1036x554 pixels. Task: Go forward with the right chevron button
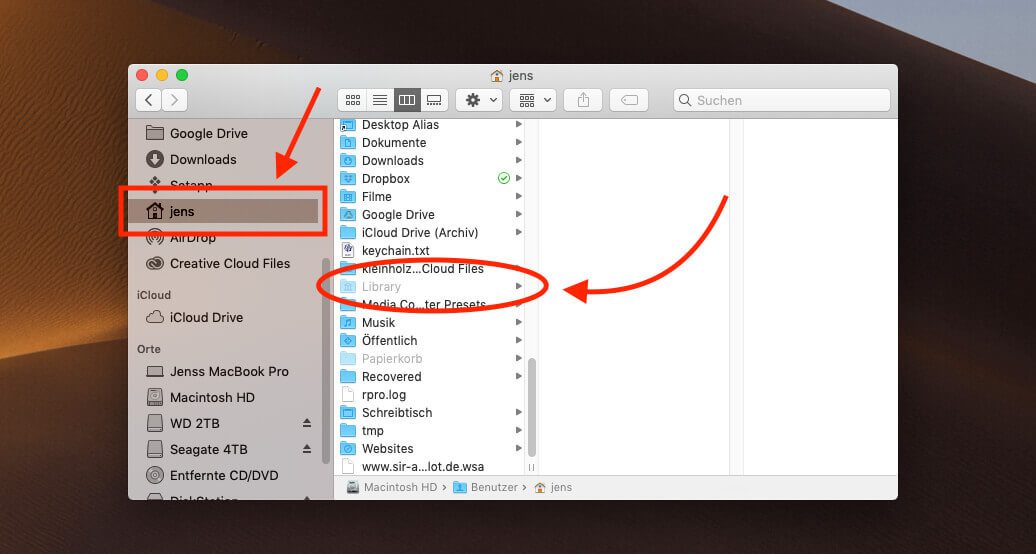174,100
